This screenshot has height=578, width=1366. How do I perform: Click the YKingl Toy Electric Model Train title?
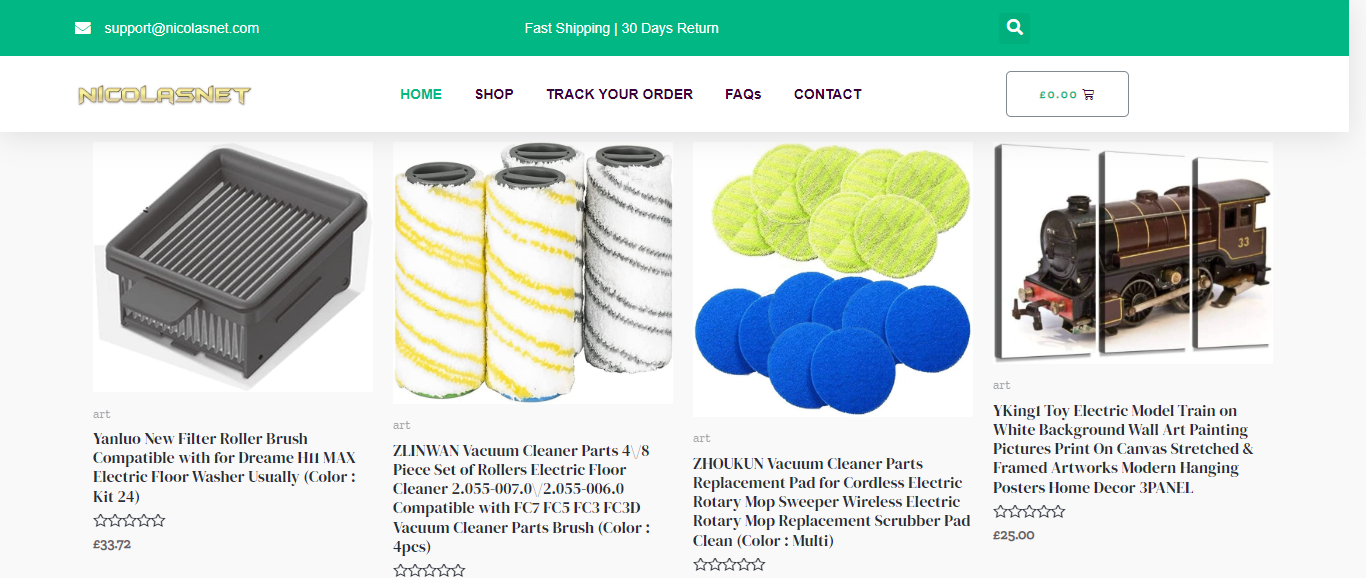point(1123,449)
